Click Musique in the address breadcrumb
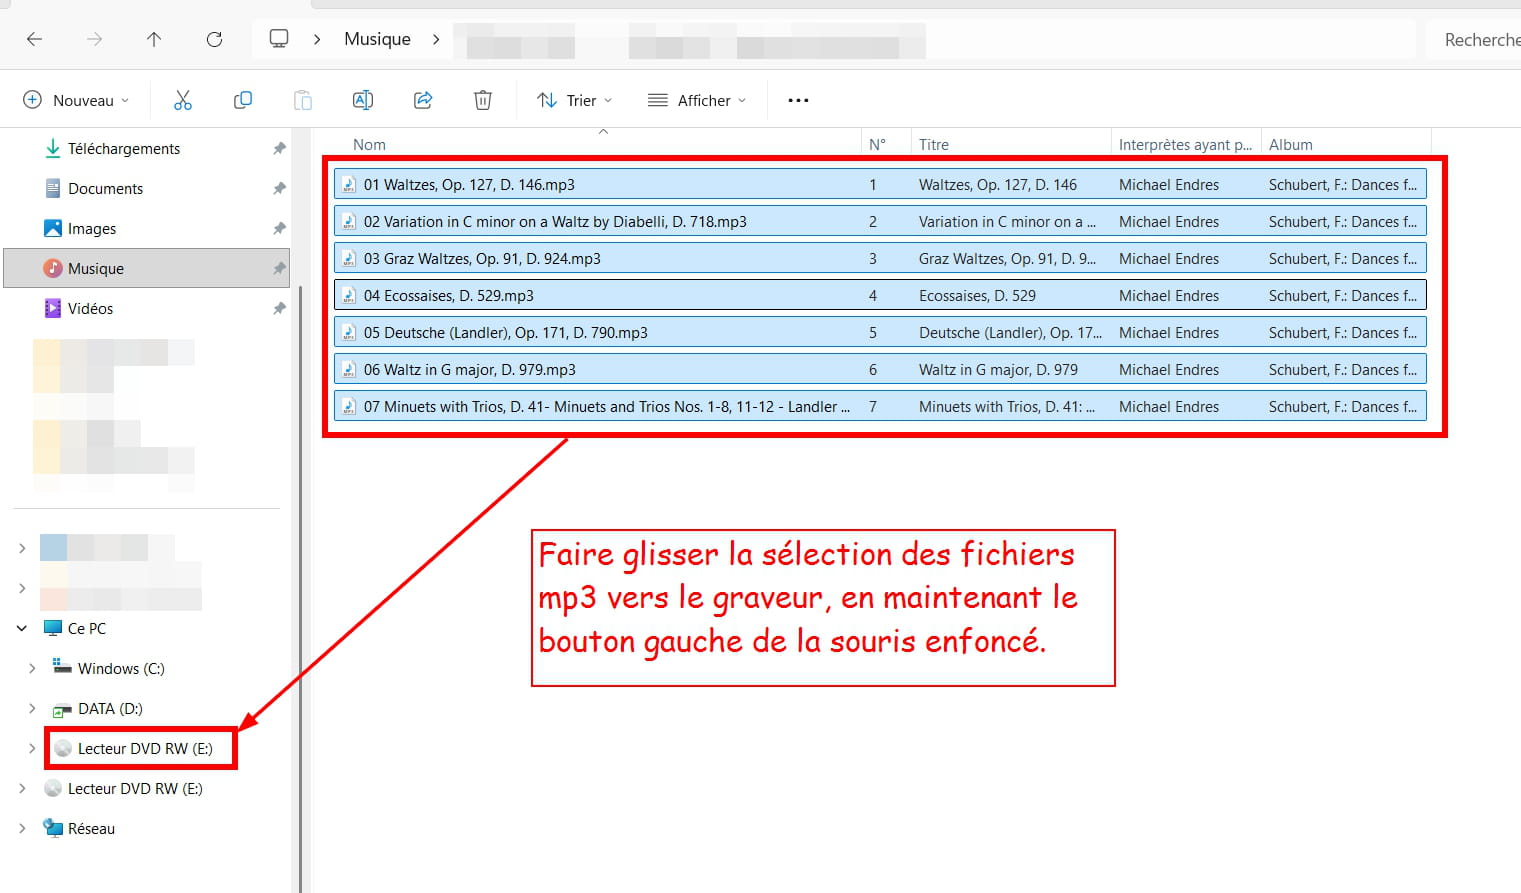1521x893 pixels. pyautogui.click(x=377, y=39)
